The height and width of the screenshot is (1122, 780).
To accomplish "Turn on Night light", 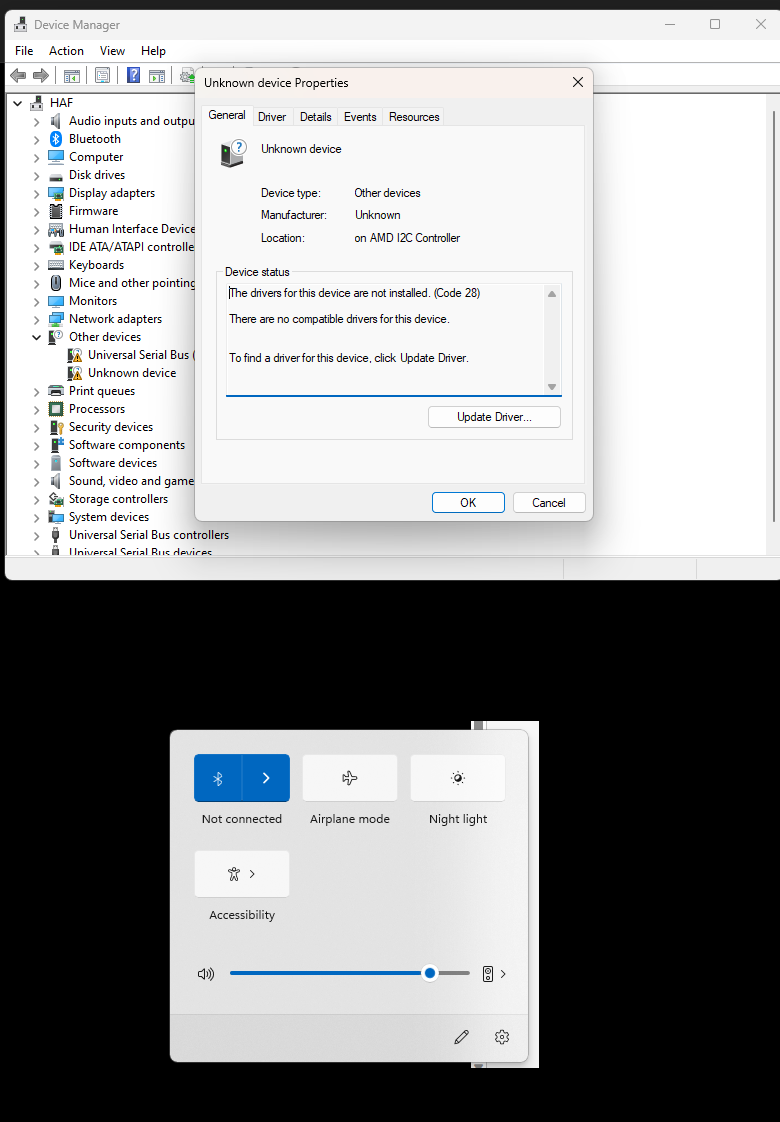I will 457,778.
